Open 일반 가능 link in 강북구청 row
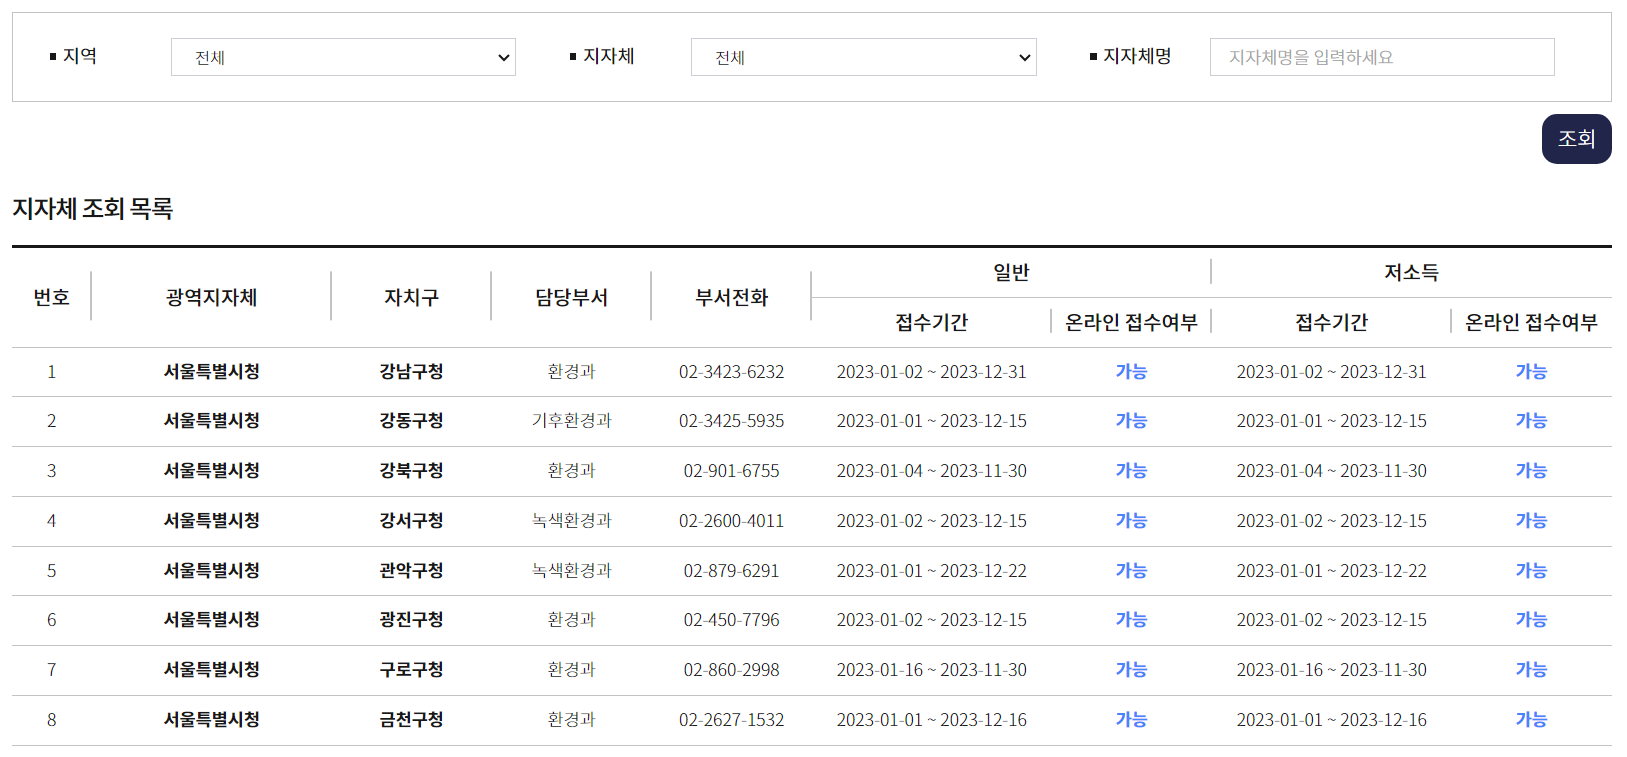The width and height of the screenshot is (1627, 757). [x=1131, y=471]
